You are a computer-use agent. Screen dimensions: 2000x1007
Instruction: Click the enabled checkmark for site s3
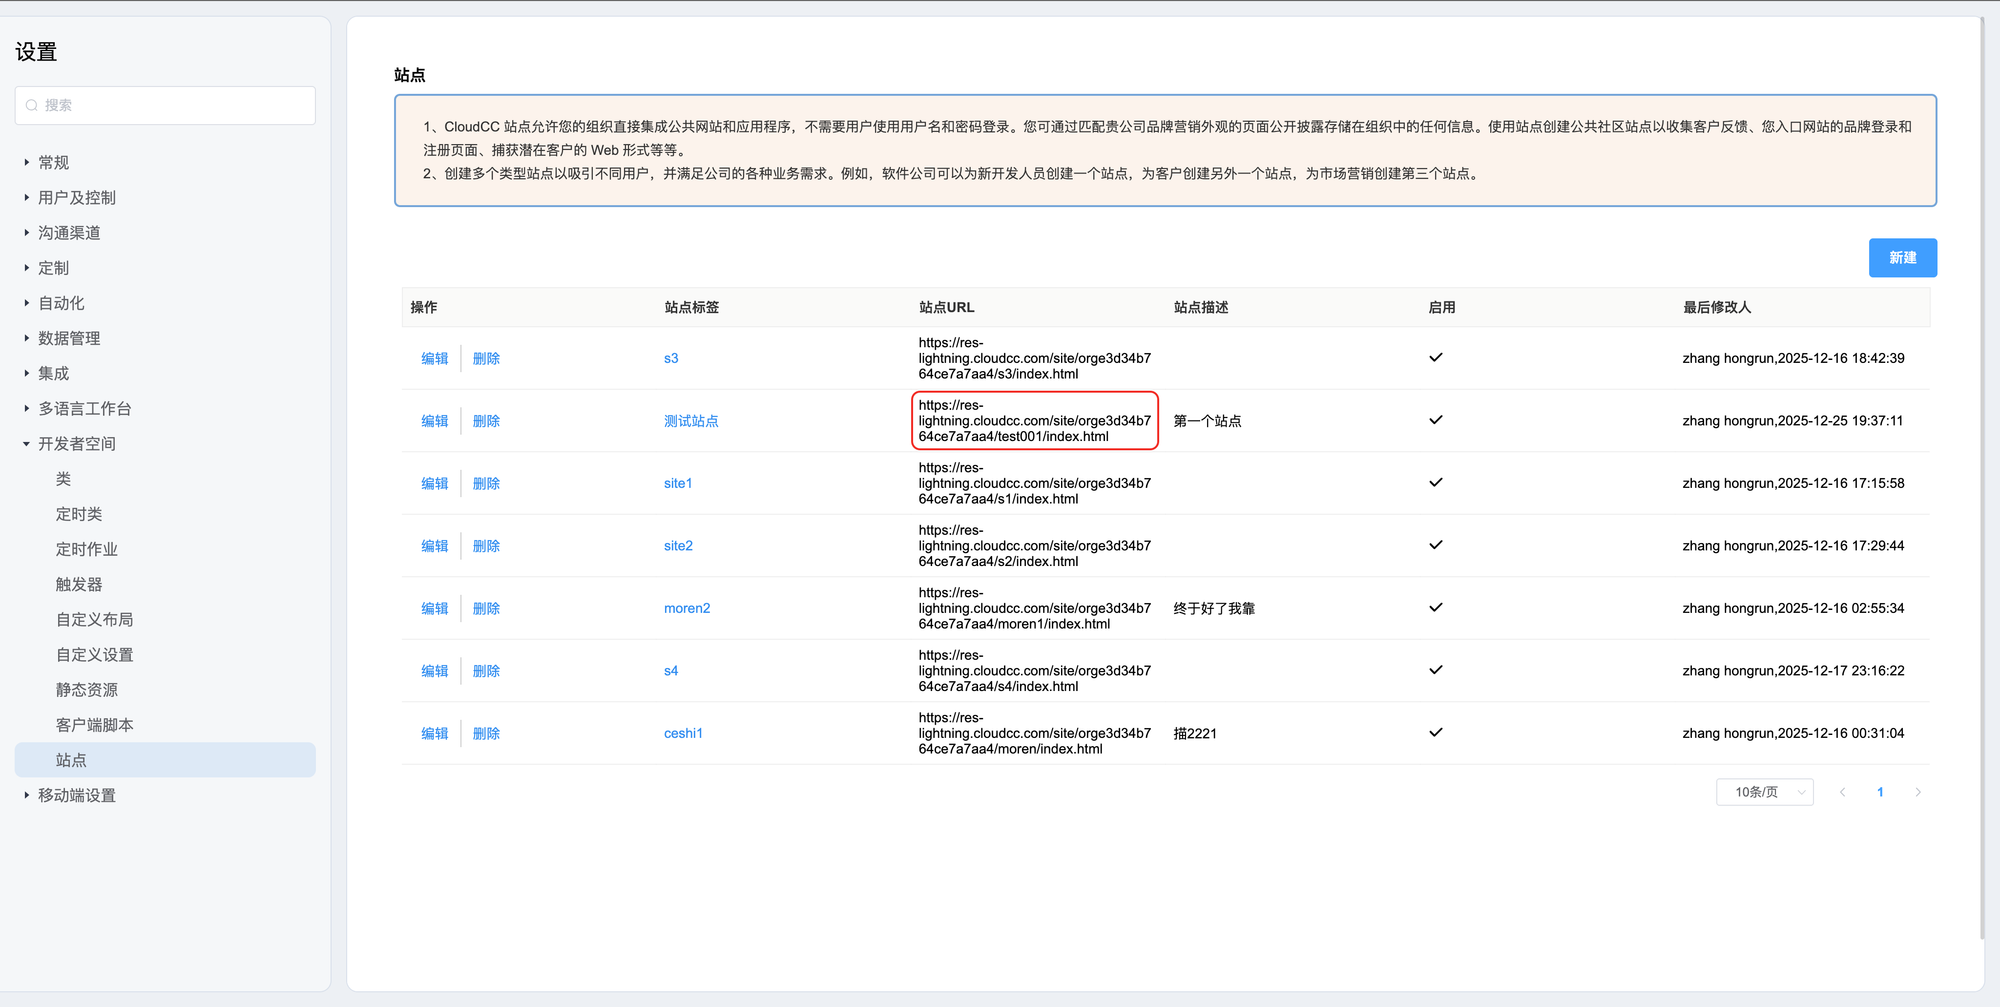coord(1435,358)
